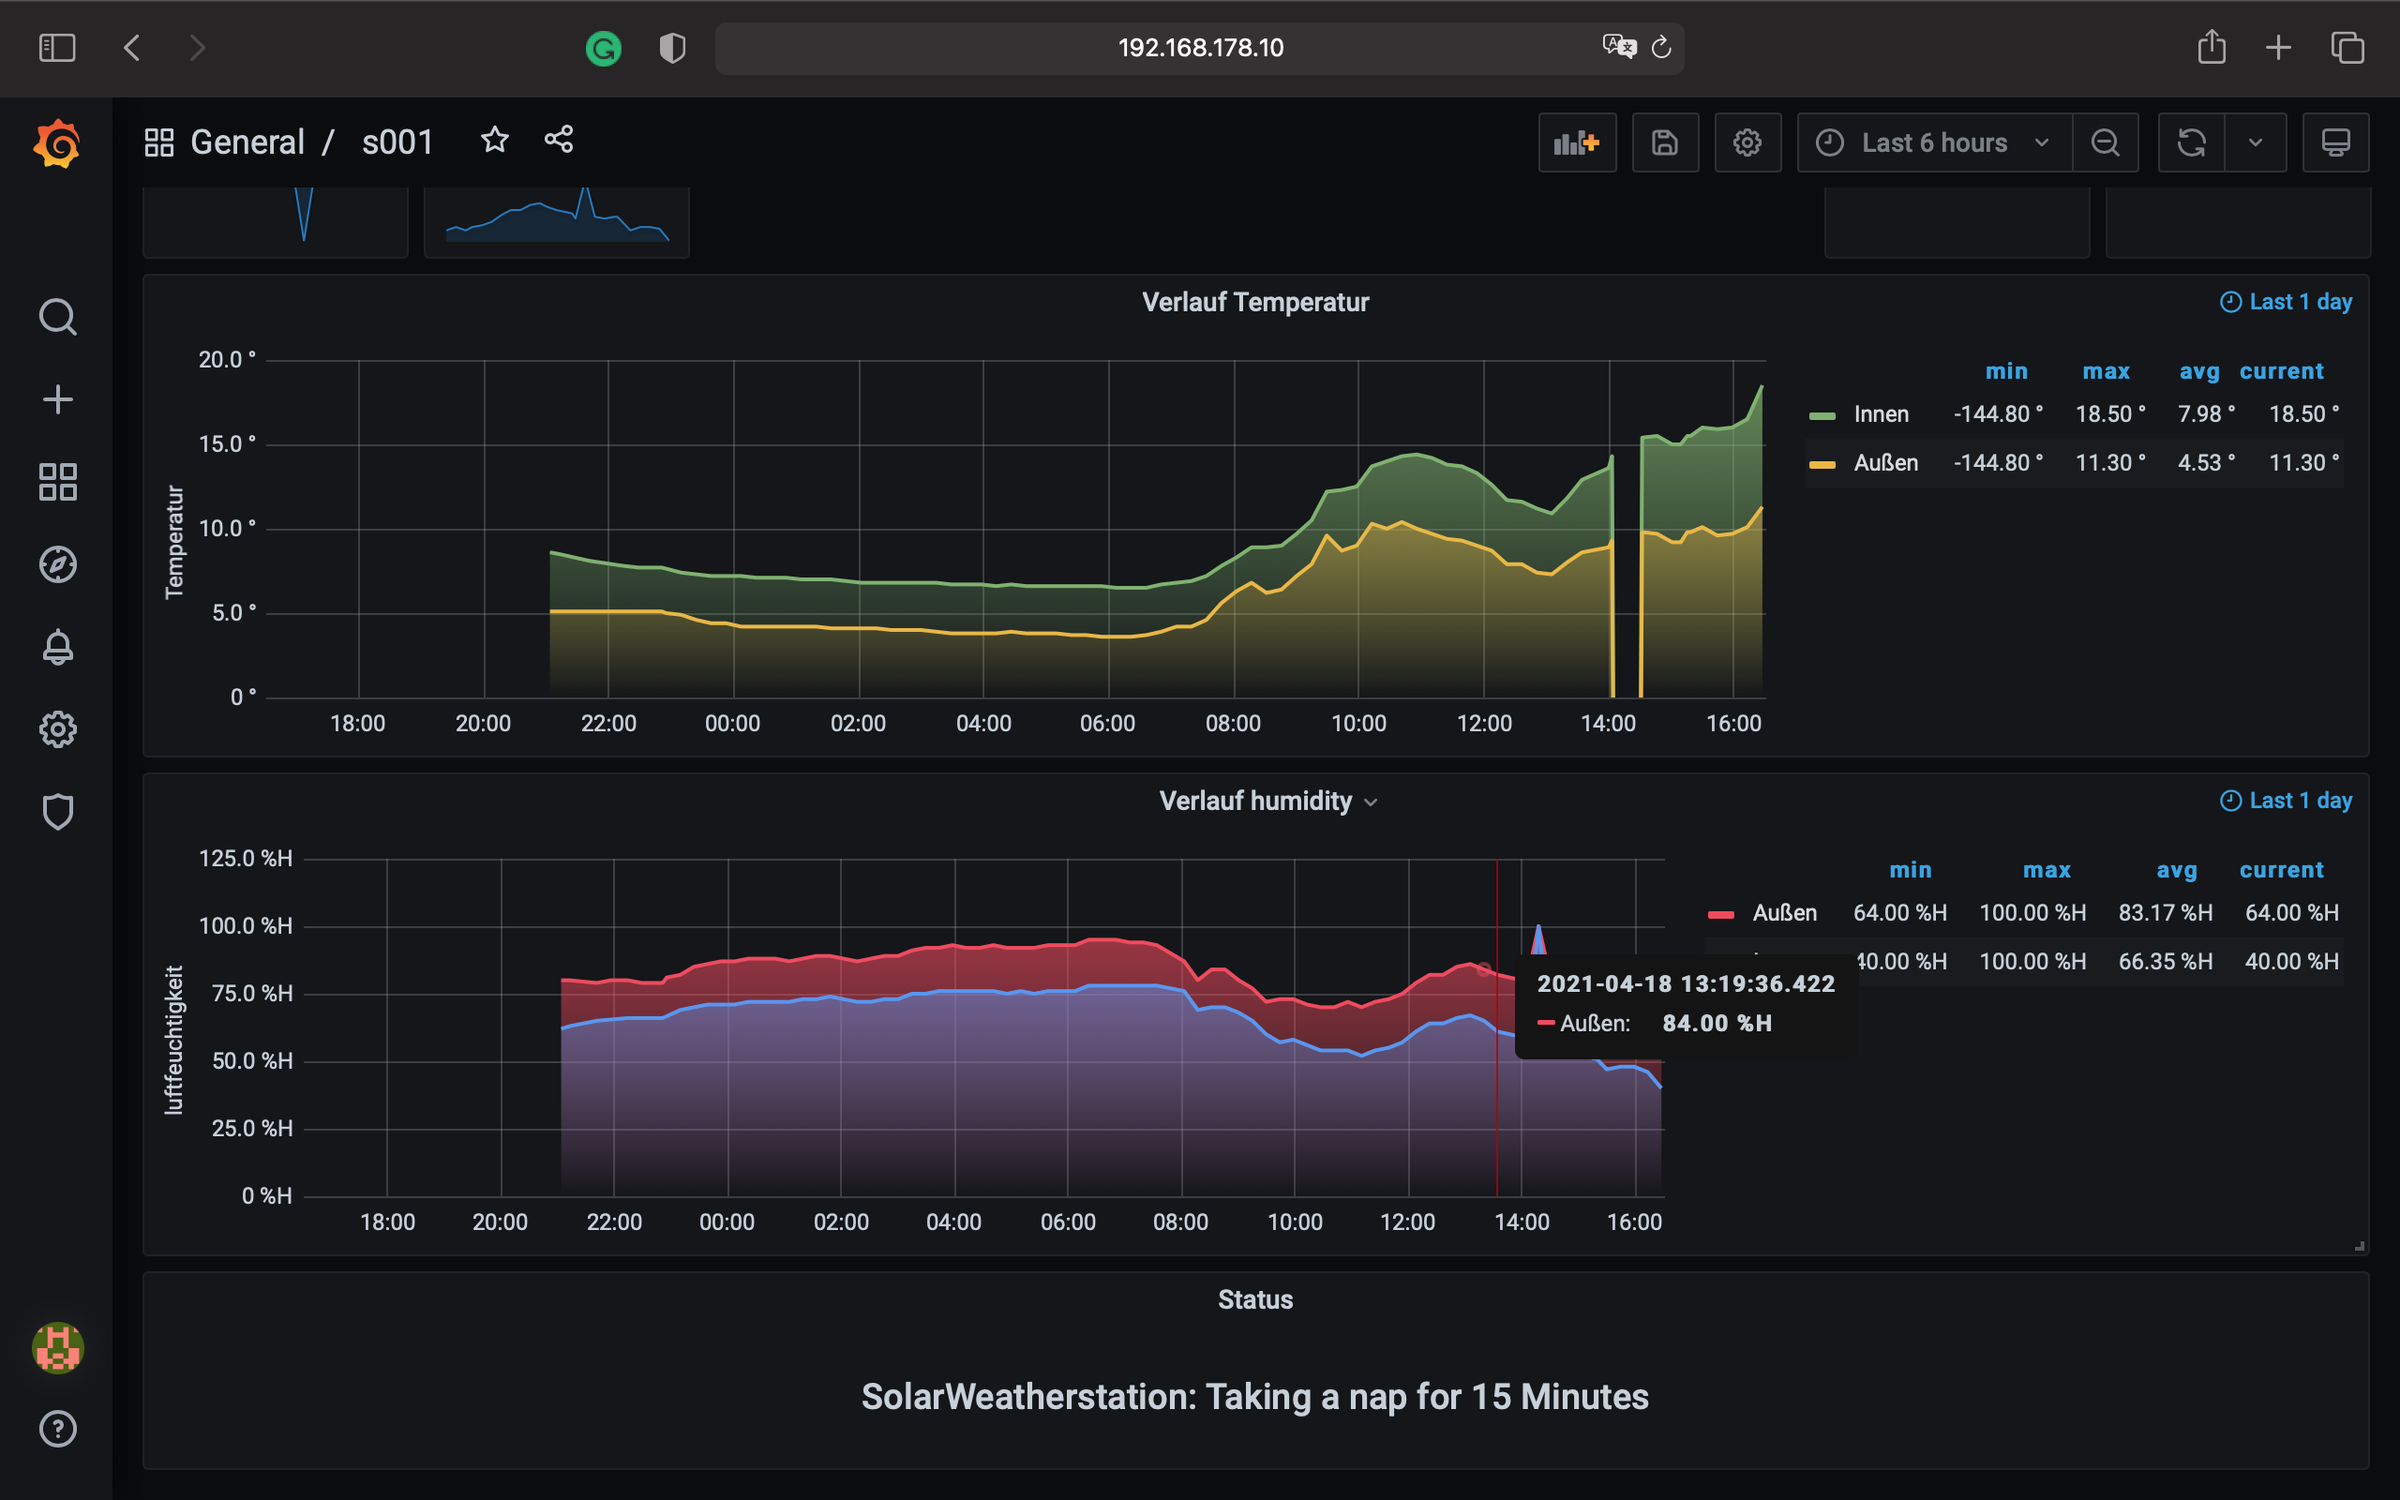Open dashboard settings gear in top toolbar
This screenshot has width=2400, height=1500.
click(x=1747, y=143)
